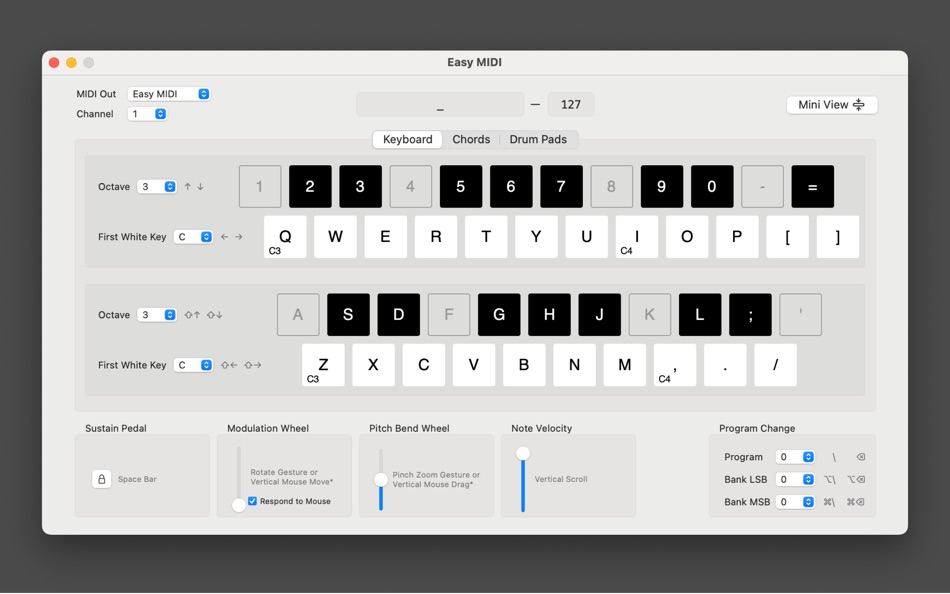The width and height of the screenshot is (950, 594).
Task: Play the white Q key marked C3
Action: 285,237
